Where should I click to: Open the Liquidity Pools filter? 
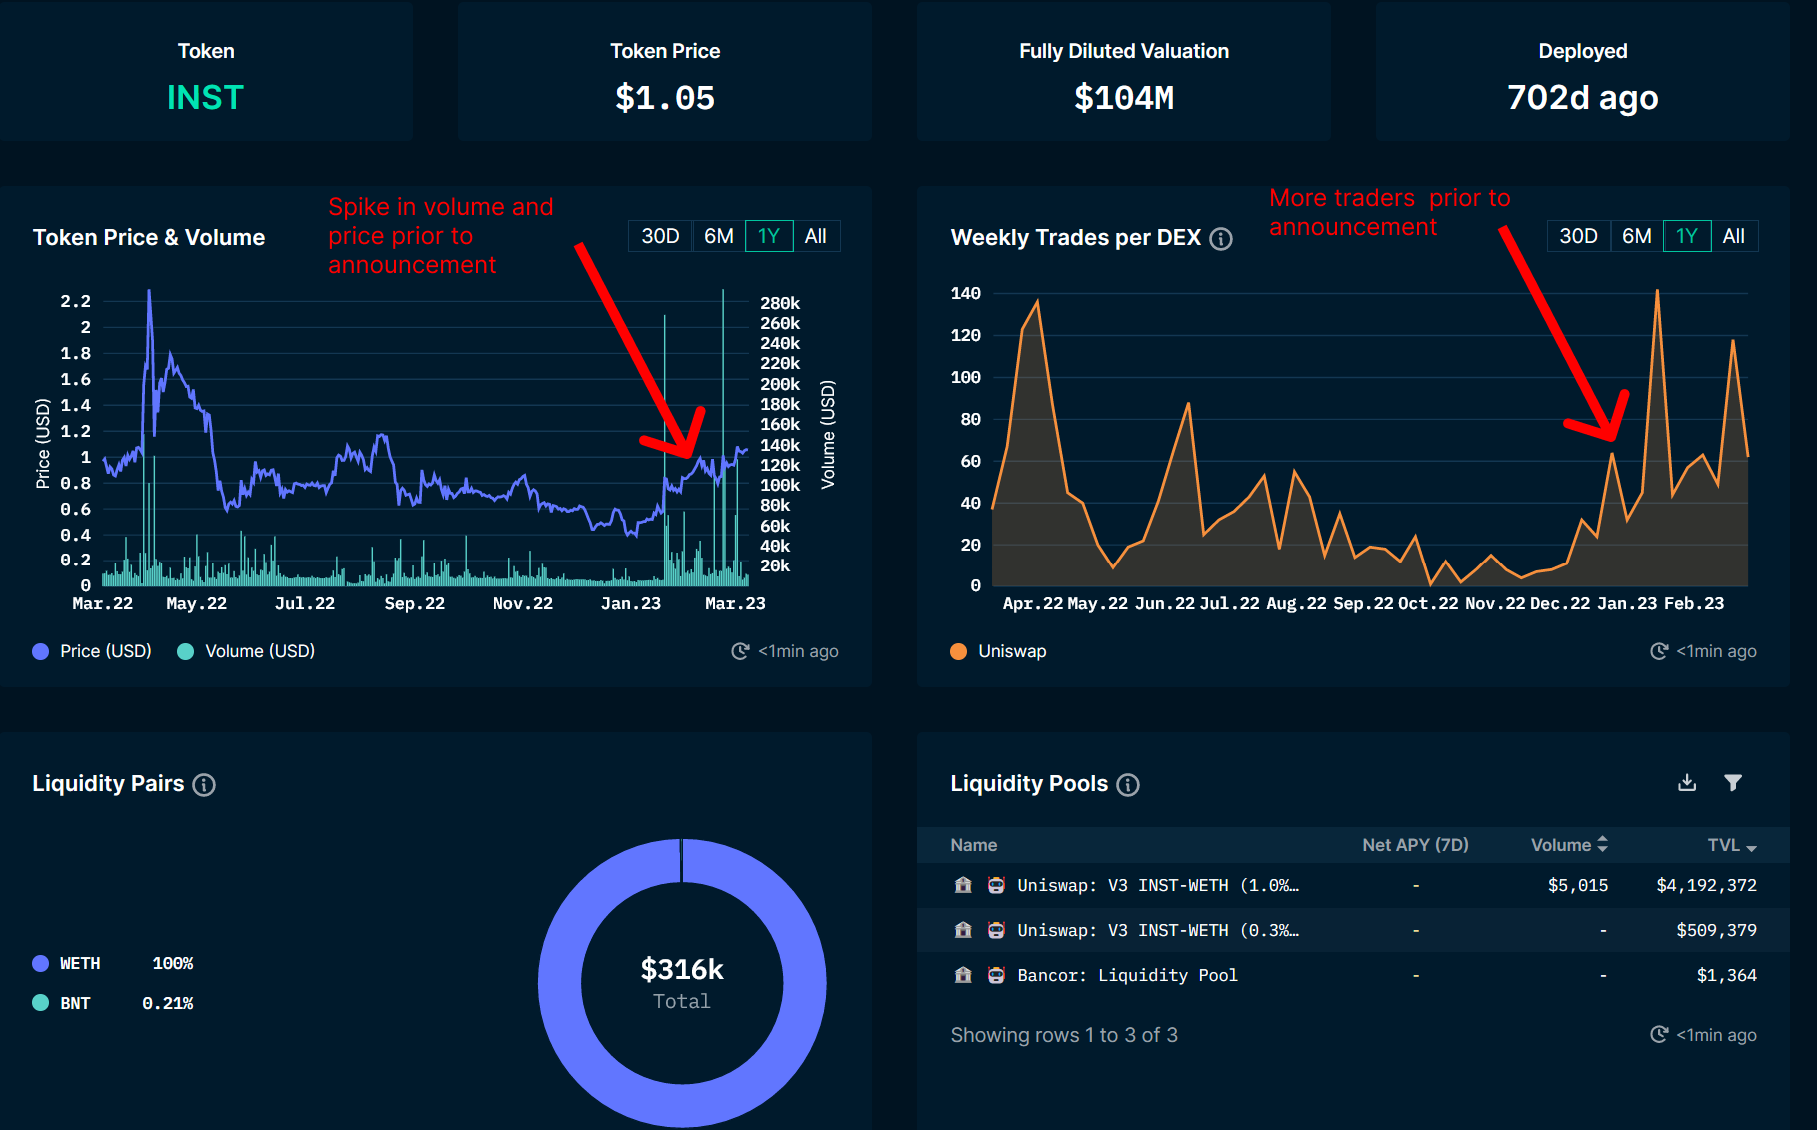[1733, 782]
